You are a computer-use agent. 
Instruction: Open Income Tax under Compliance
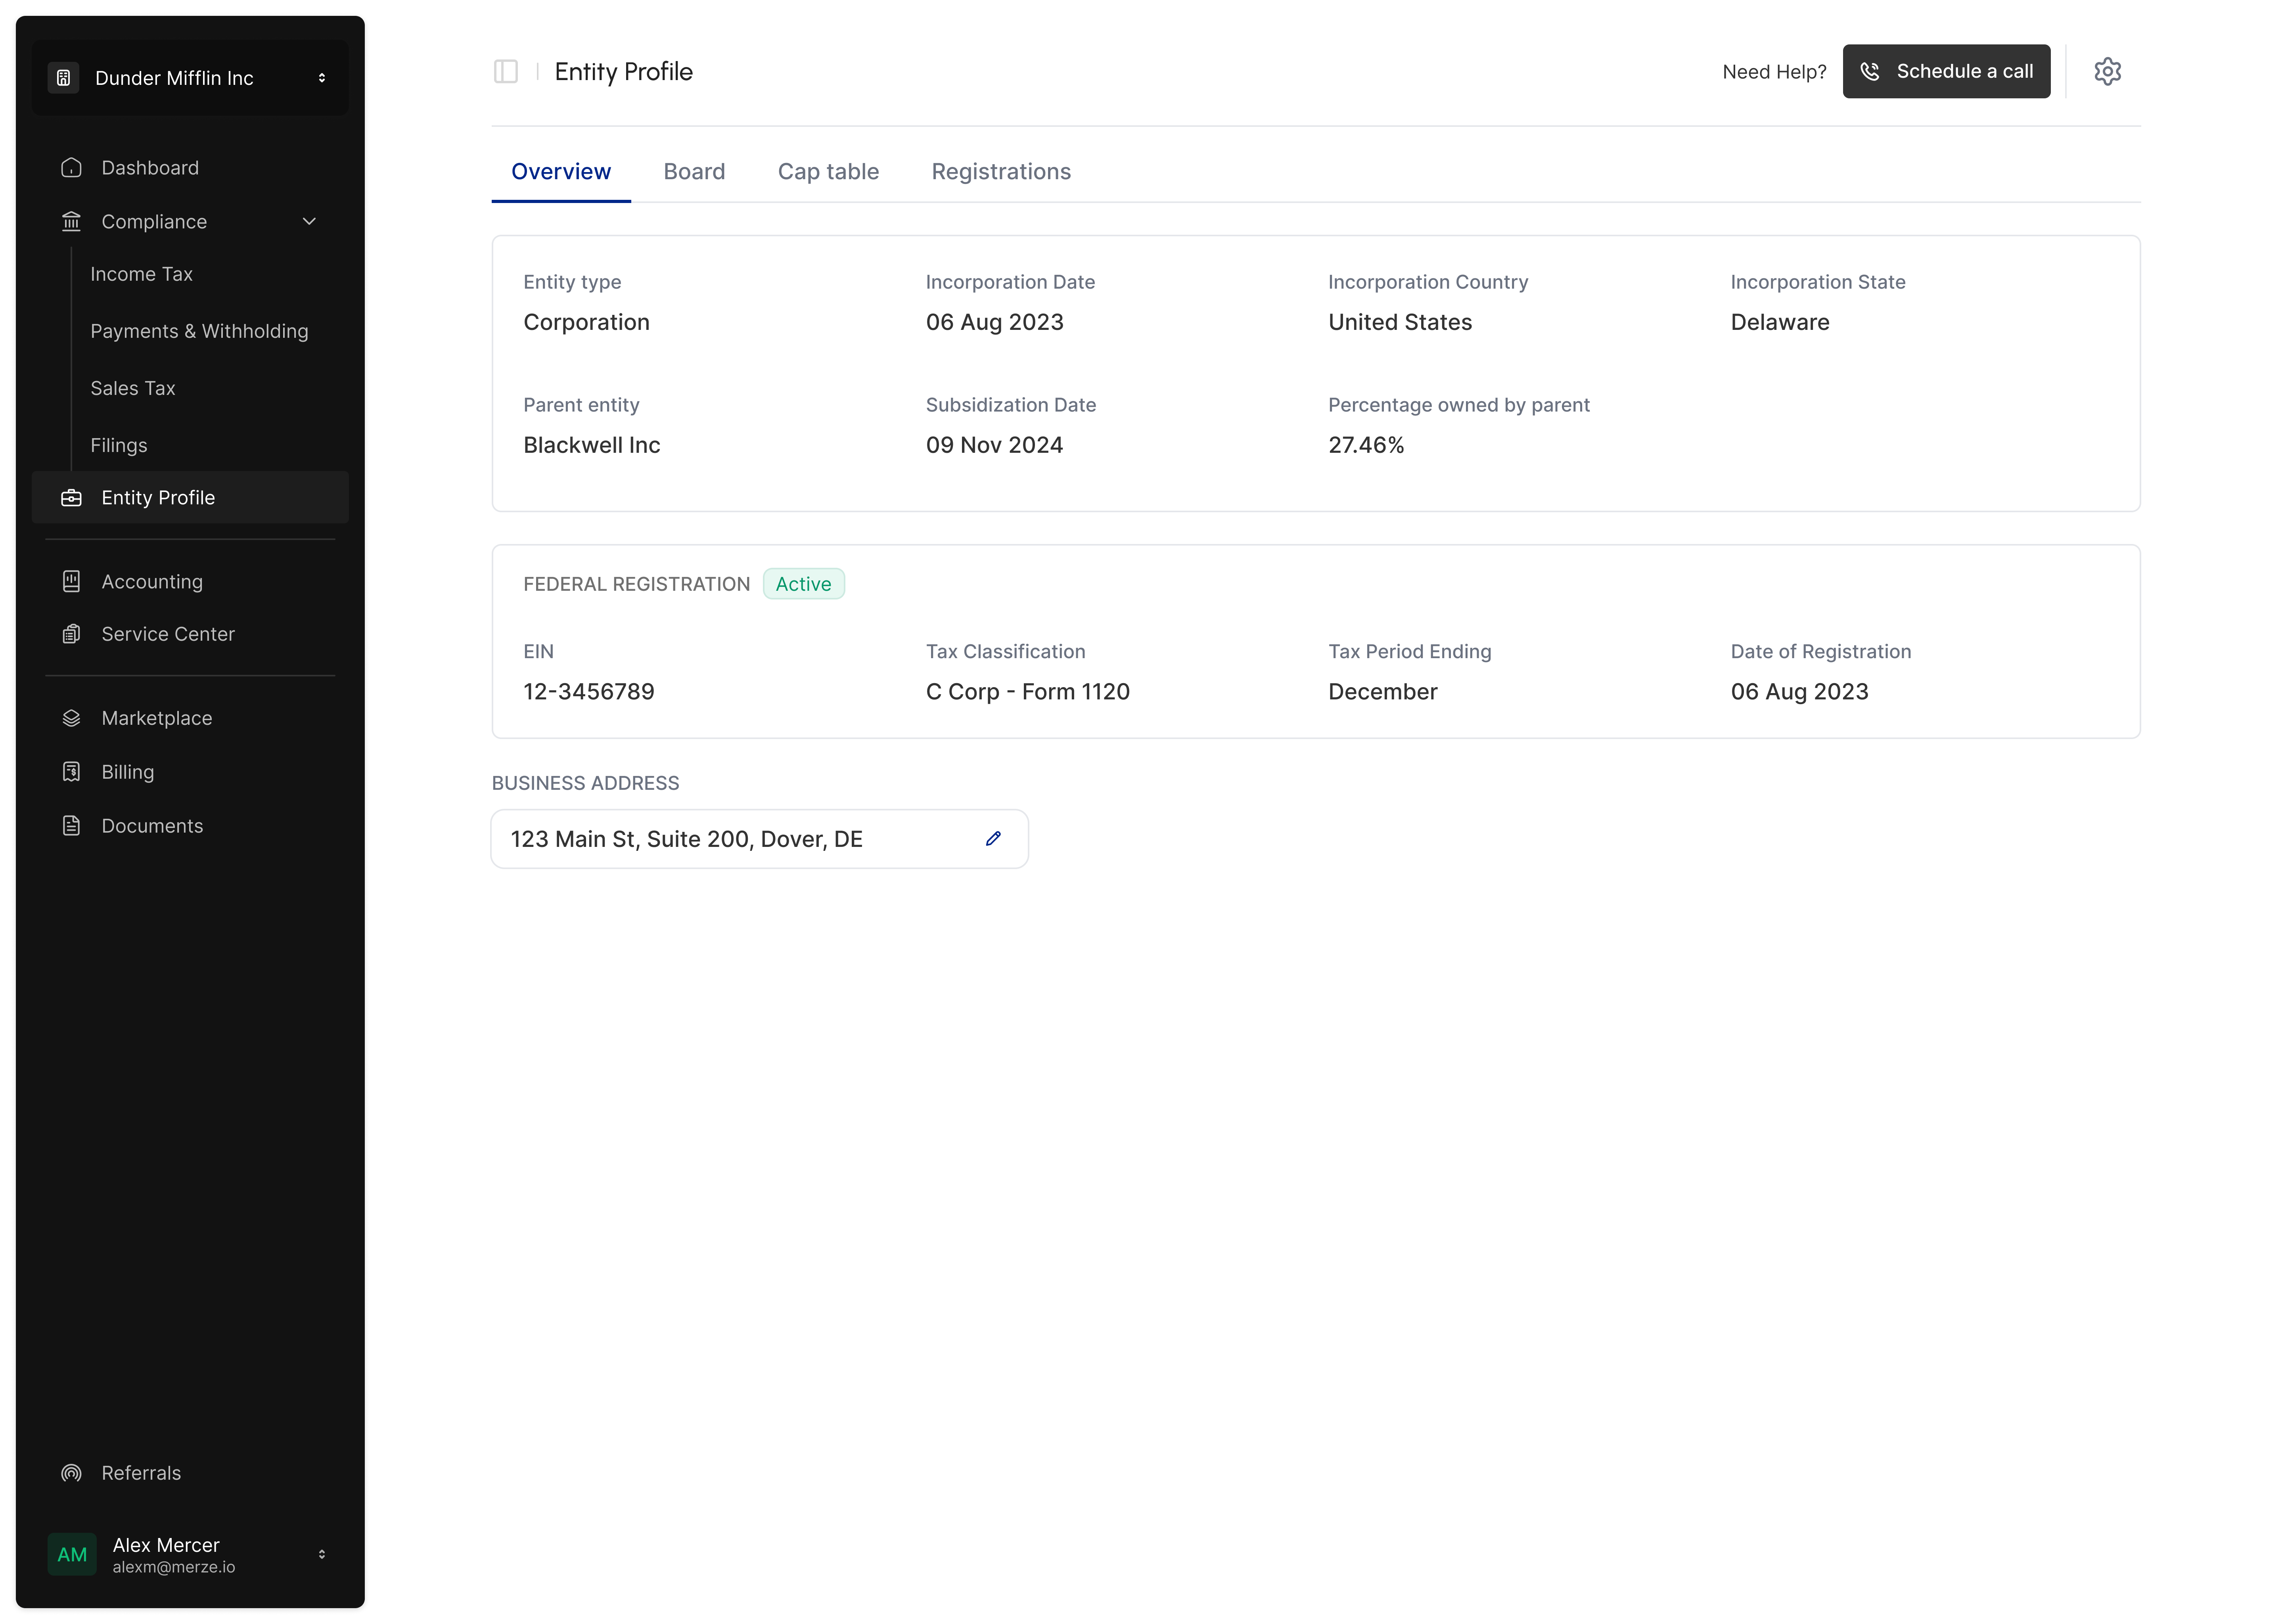141,274
